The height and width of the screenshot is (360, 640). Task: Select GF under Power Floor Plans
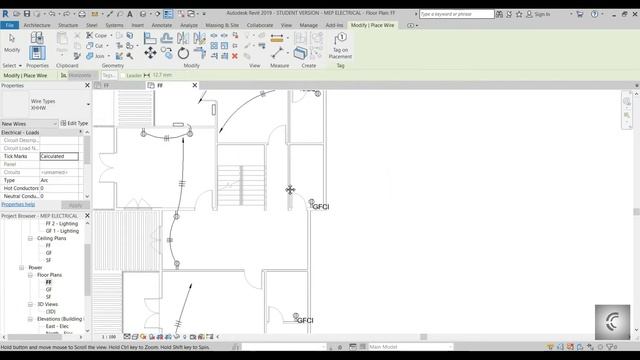tap(49, 290)
